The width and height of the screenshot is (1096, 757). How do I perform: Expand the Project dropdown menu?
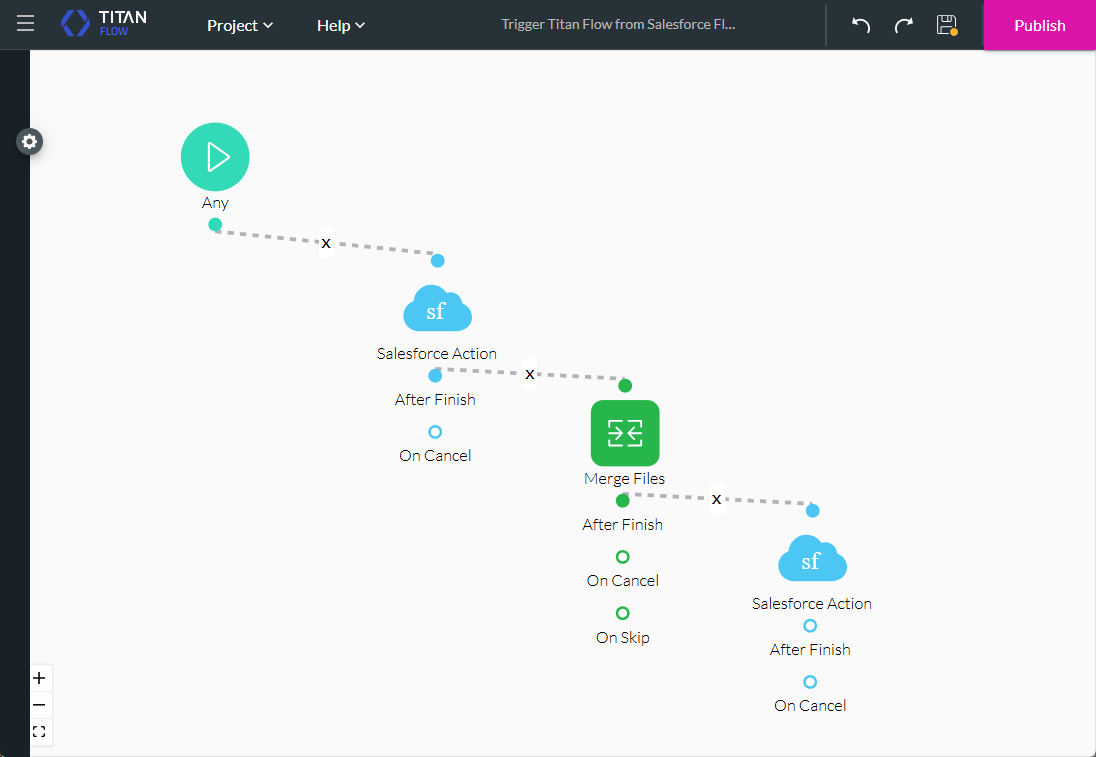pyautogui.click(x=240, y=25)
